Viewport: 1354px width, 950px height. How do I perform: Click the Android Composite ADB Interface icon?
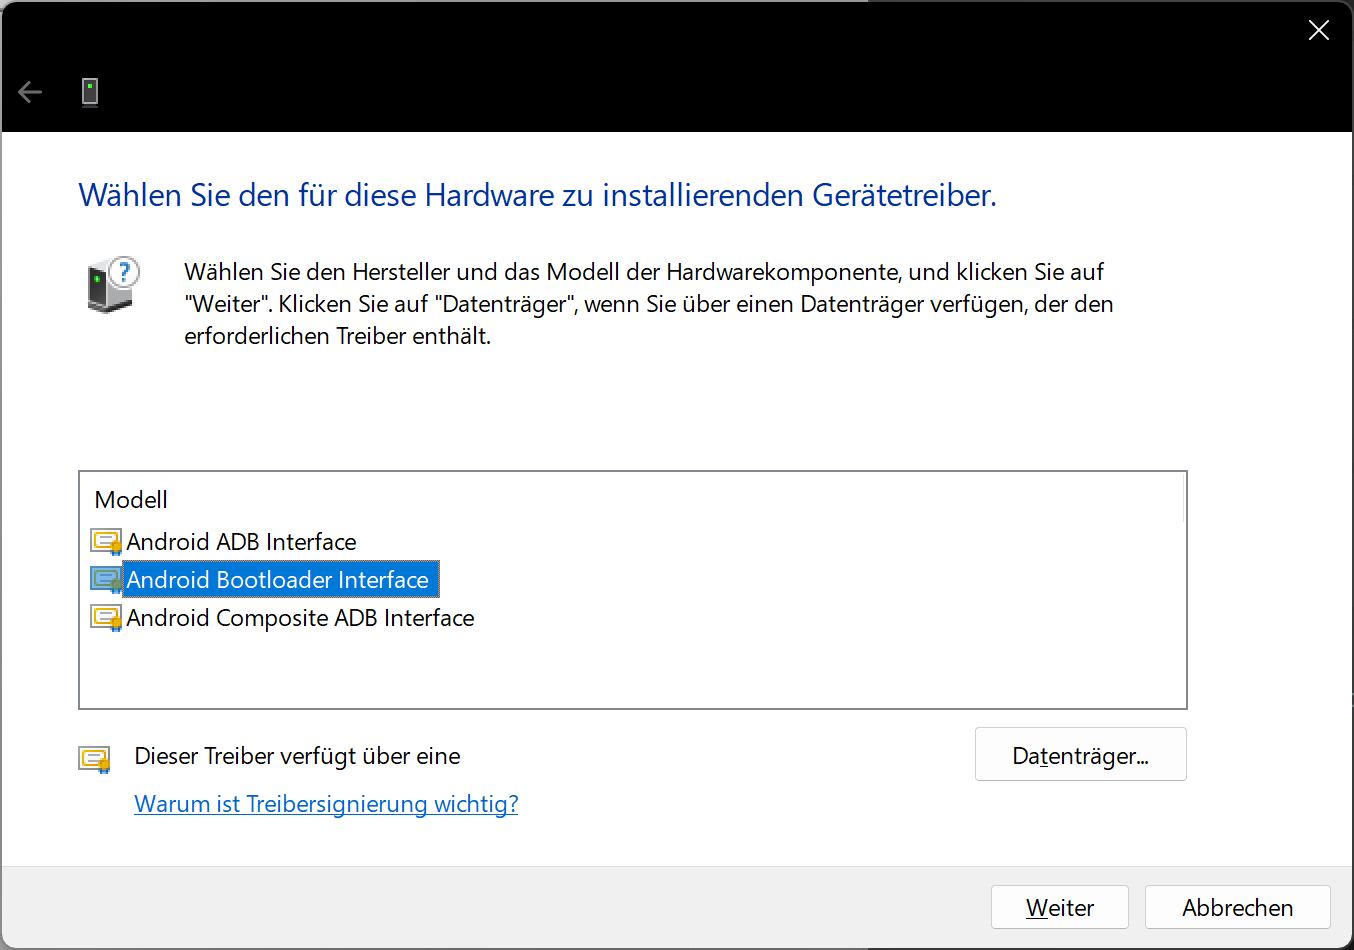click(x=106, y=618)
